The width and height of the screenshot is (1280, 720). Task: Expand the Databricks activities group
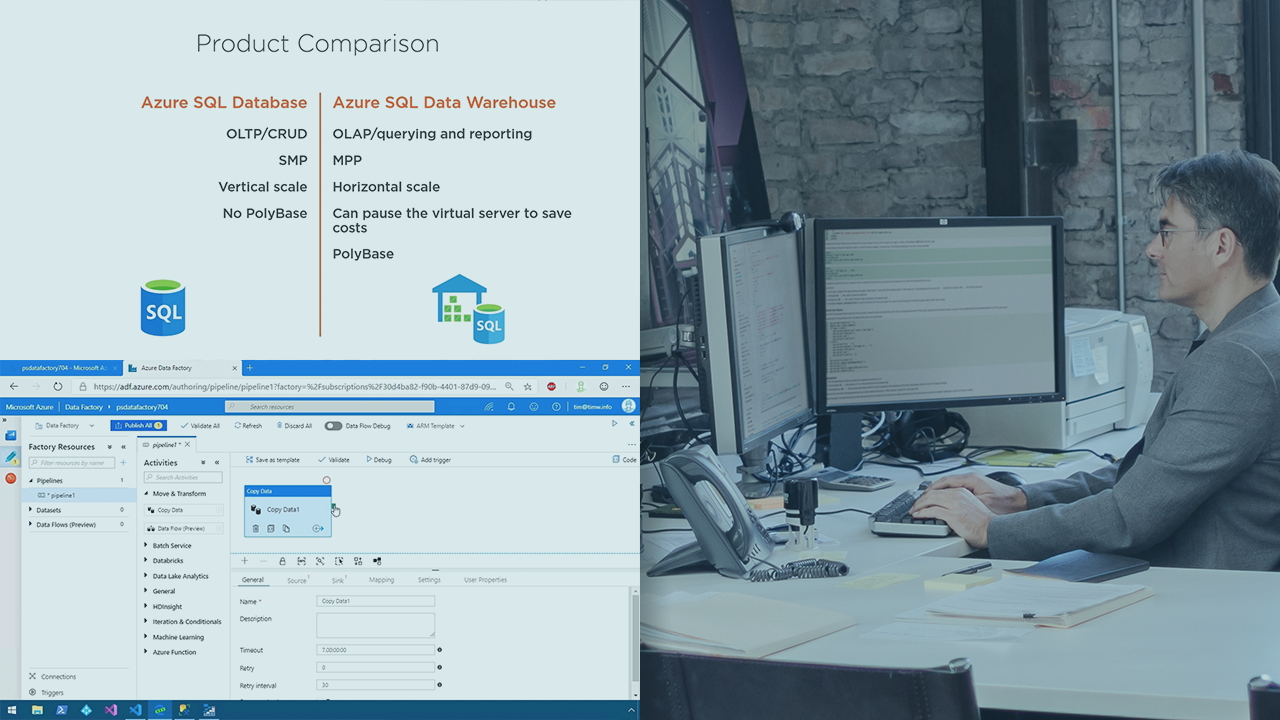(147, 561)
